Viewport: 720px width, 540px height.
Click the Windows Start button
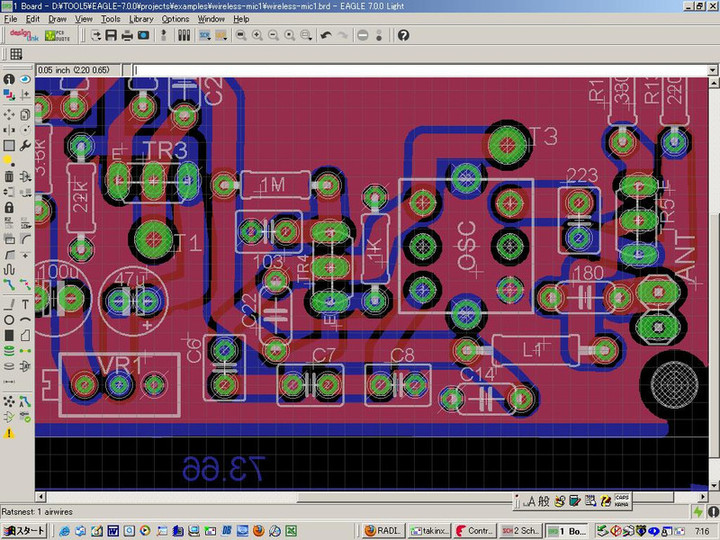pos(24,530)
